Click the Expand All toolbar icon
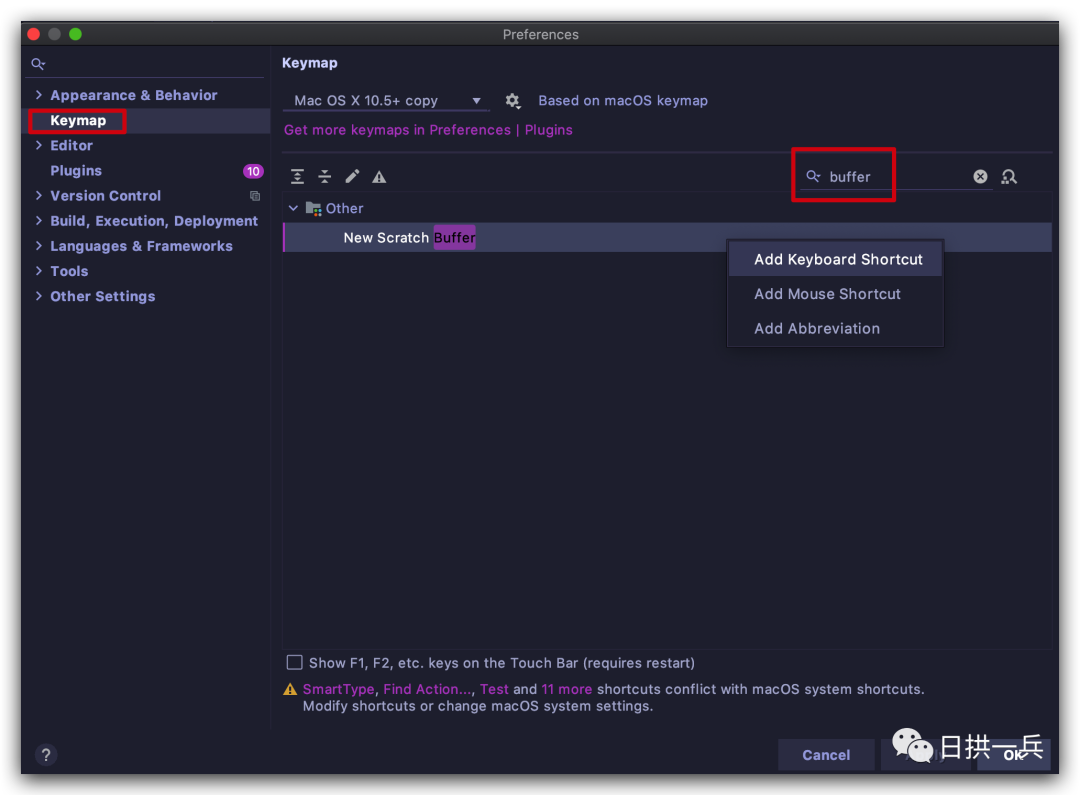Screen dimensions: 1080x795 pyautogui.click(x=297, y=177)
